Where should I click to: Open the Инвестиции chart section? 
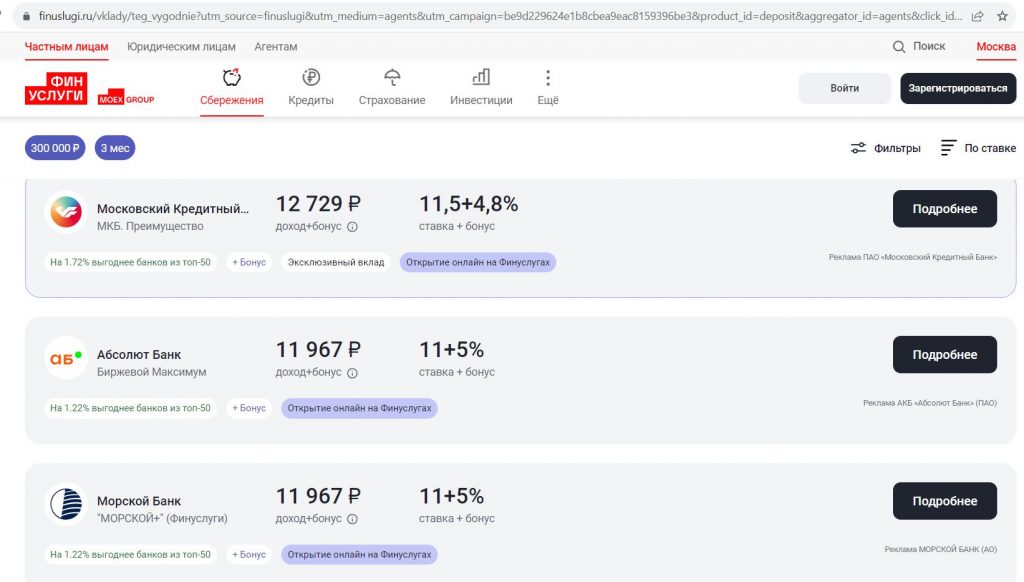point(481,87)
